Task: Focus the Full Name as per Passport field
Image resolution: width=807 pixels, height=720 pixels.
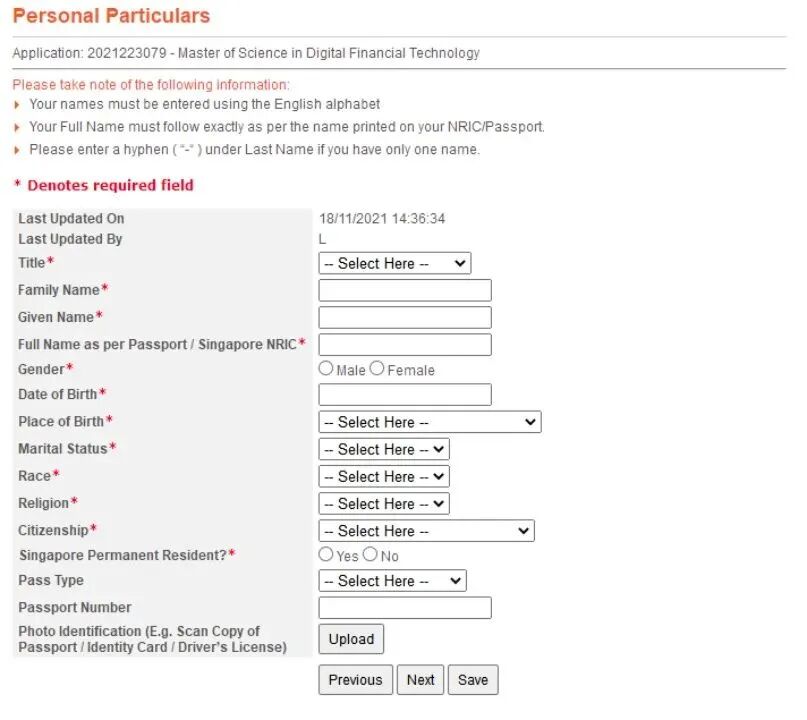Action: point(405,344)
